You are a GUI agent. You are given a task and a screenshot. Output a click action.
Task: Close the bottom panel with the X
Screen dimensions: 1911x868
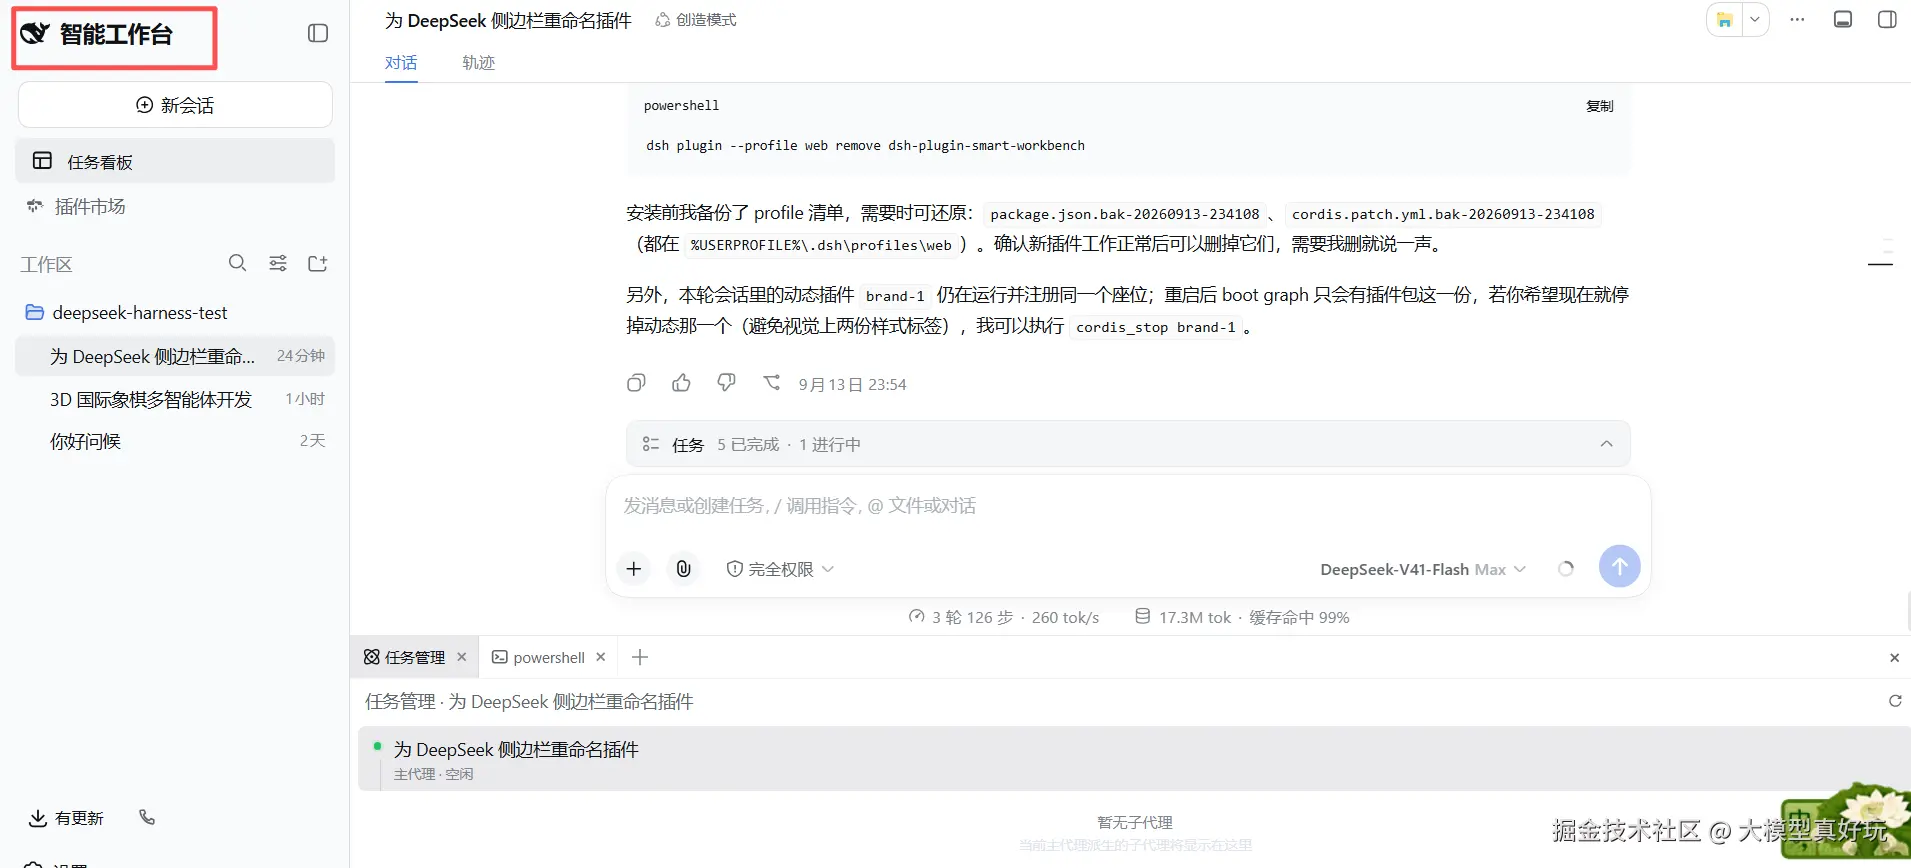pyautogui.click(x=1894, y=658)
